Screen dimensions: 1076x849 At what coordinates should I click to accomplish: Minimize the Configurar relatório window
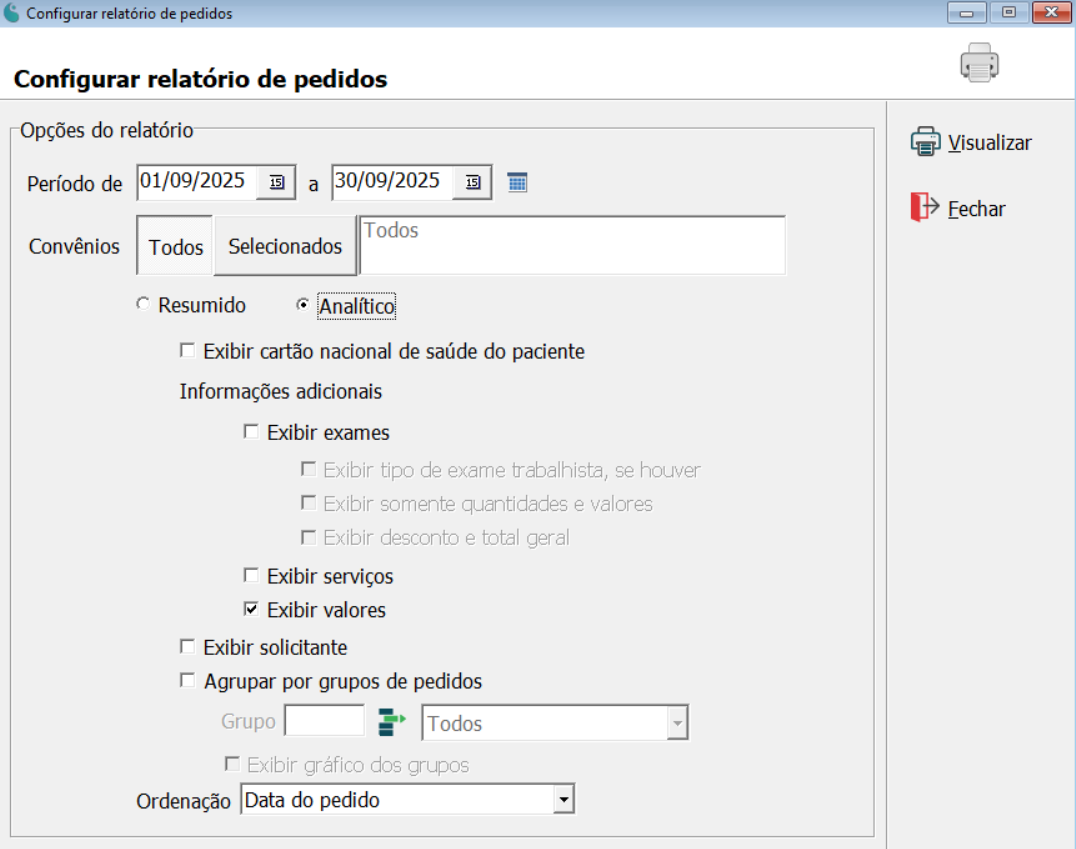pyautogui.click(x=966, y=12)
